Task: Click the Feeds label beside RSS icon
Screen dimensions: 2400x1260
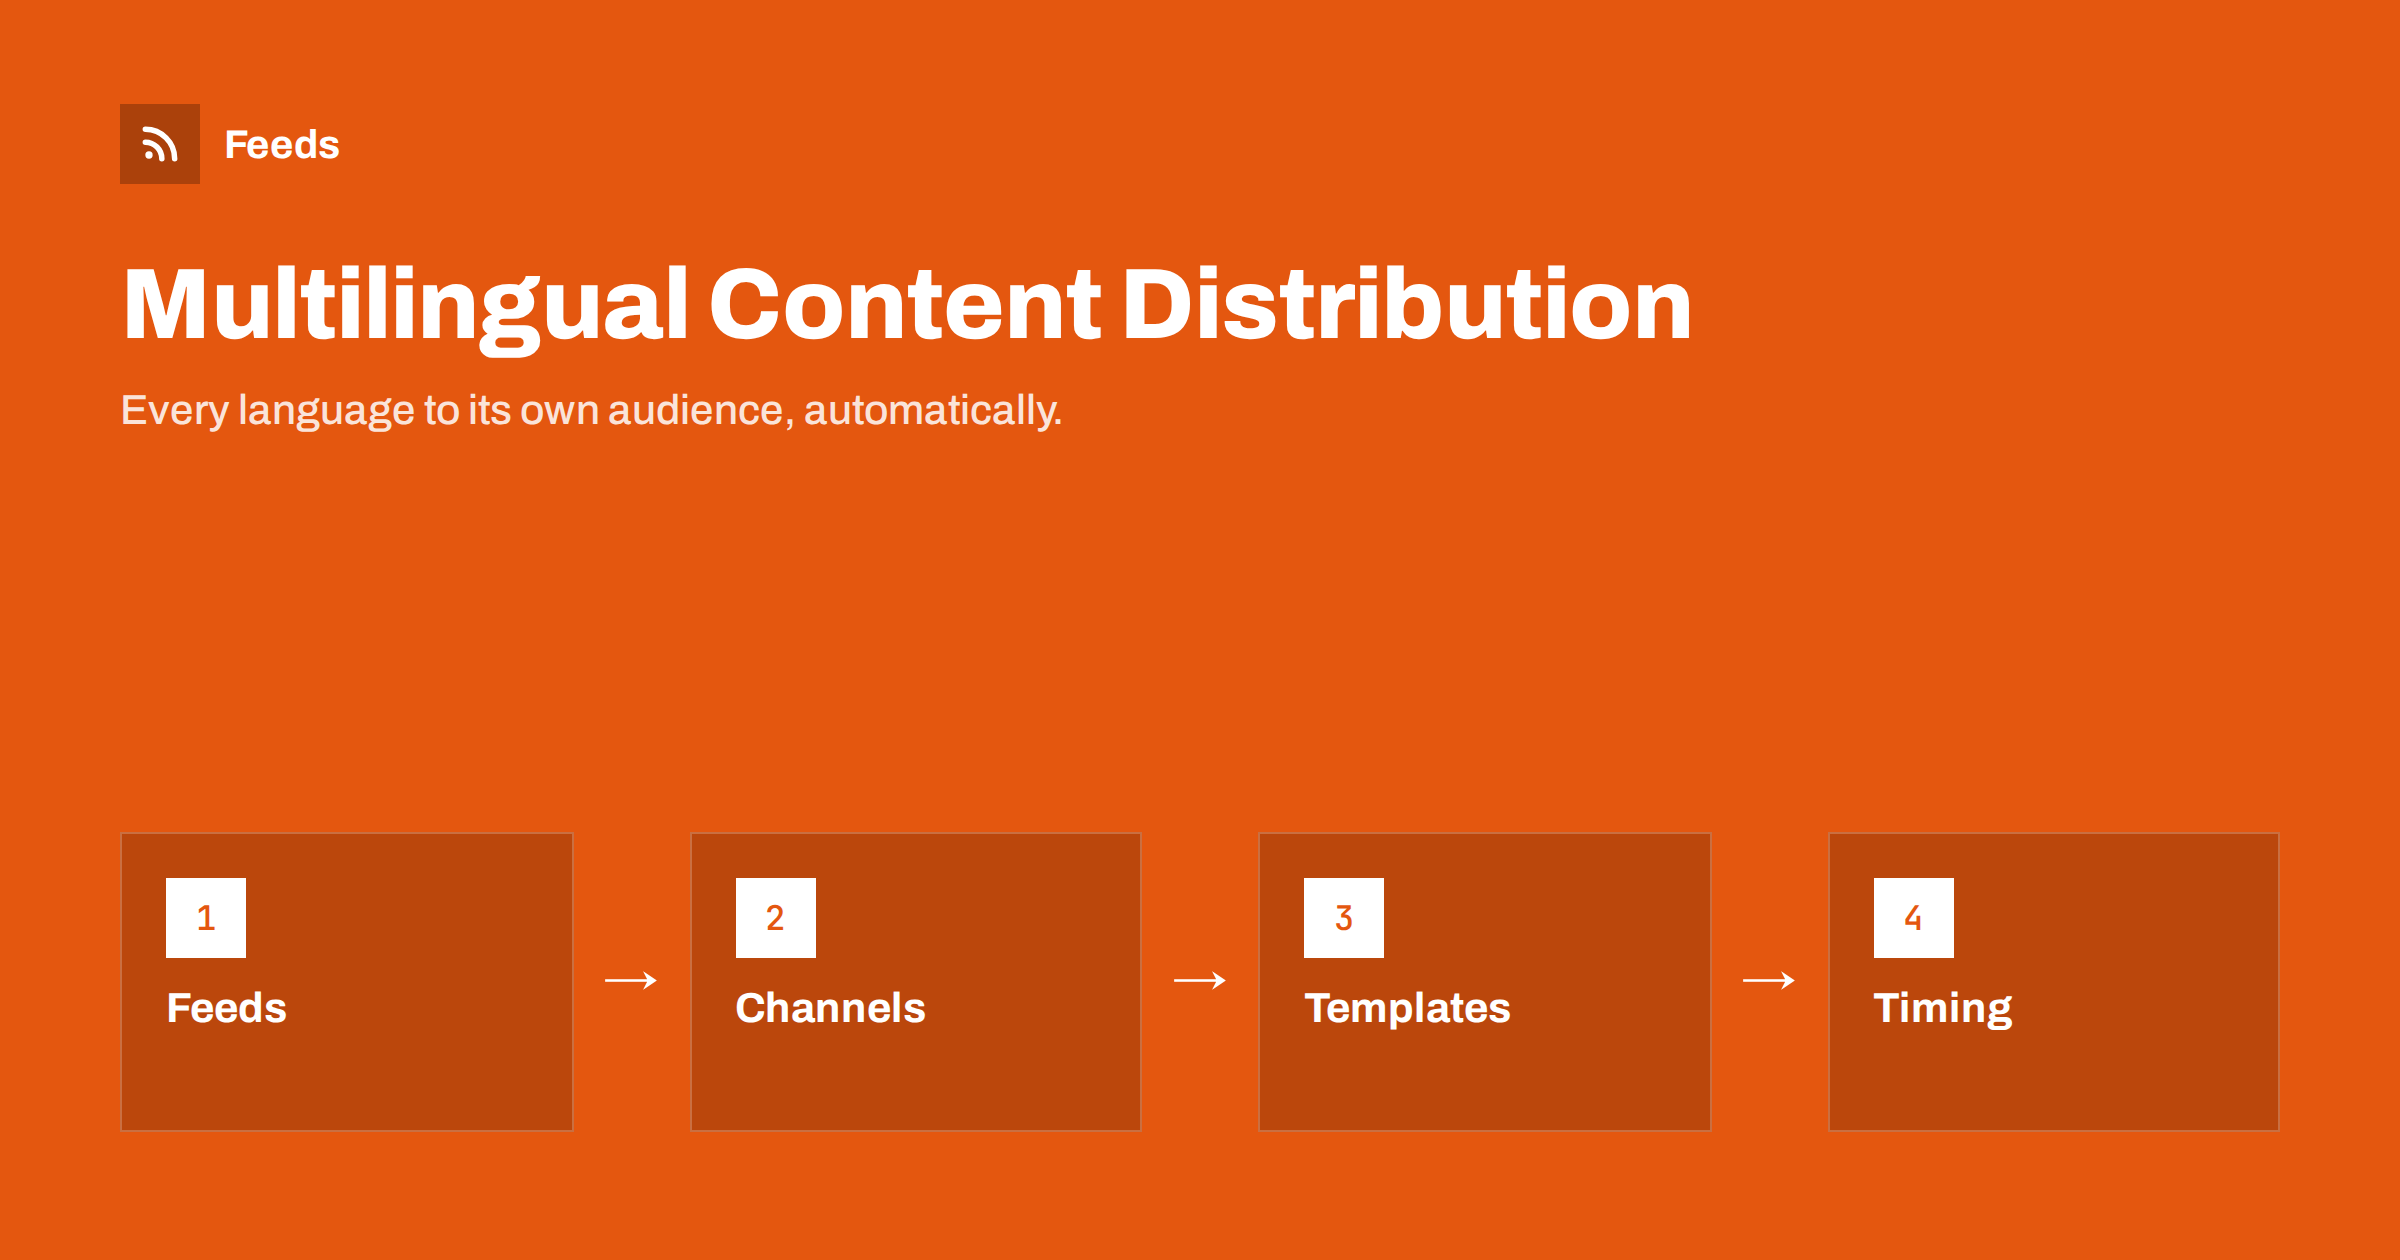Action: pyautogui.click(x=282, y=145)
